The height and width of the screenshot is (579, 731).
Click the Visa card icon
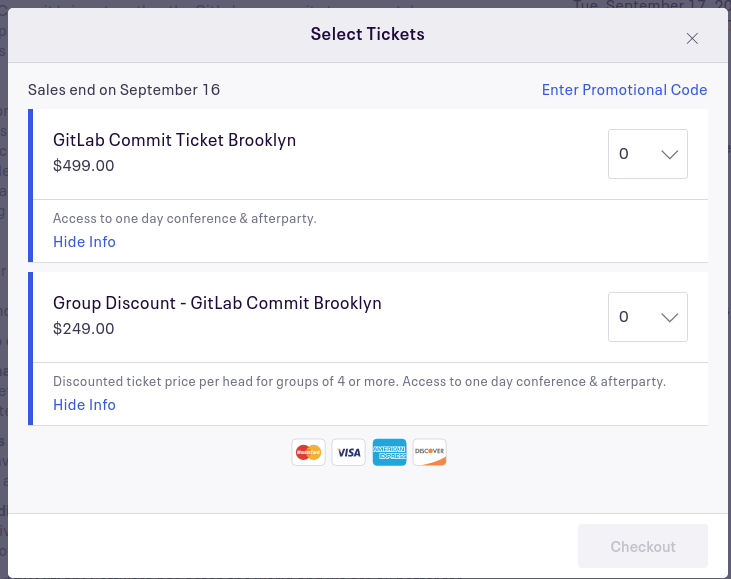point(349,452)
